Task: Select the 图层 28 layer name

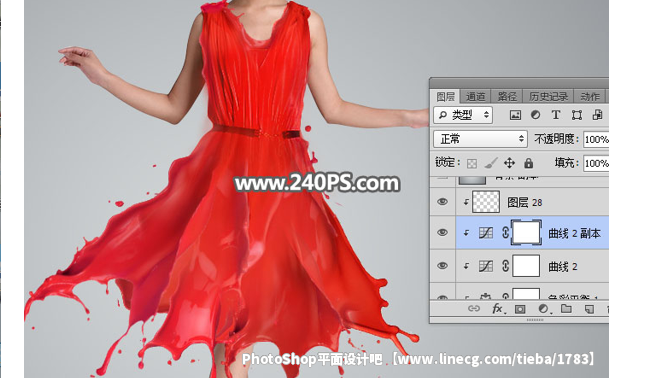Action: tap(524, 202)
